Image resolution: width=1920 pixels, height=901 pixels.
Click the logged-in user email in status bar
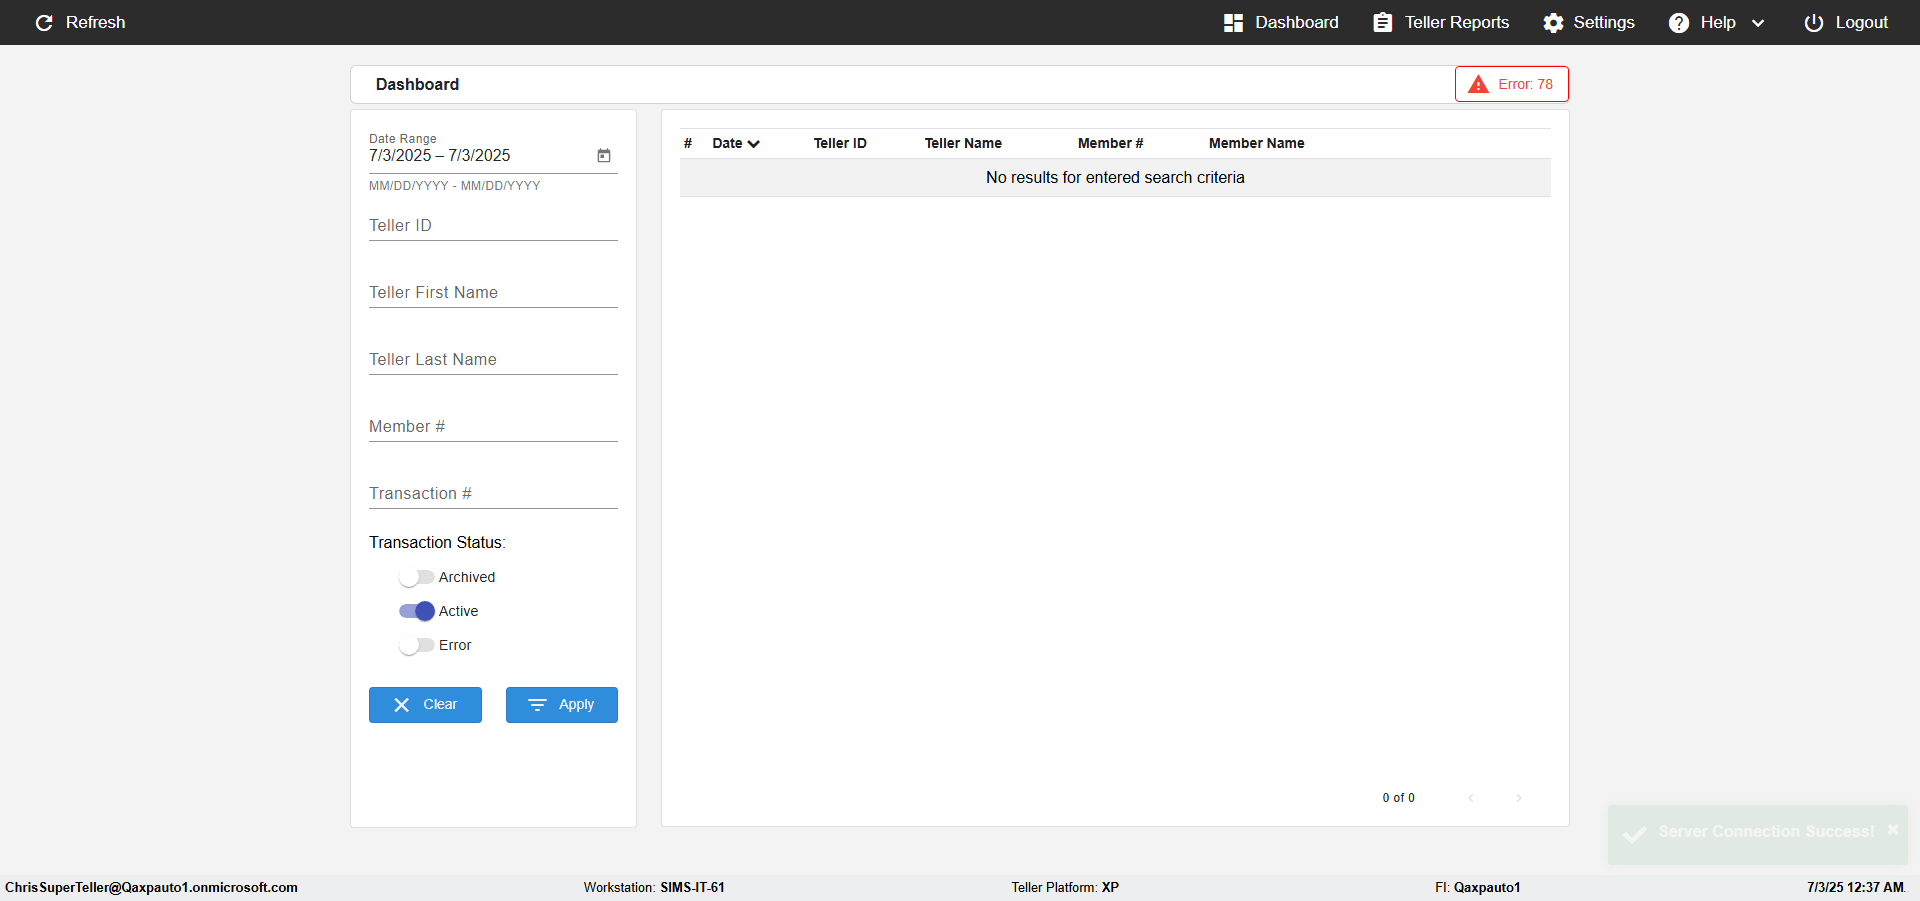click(151, 887)
